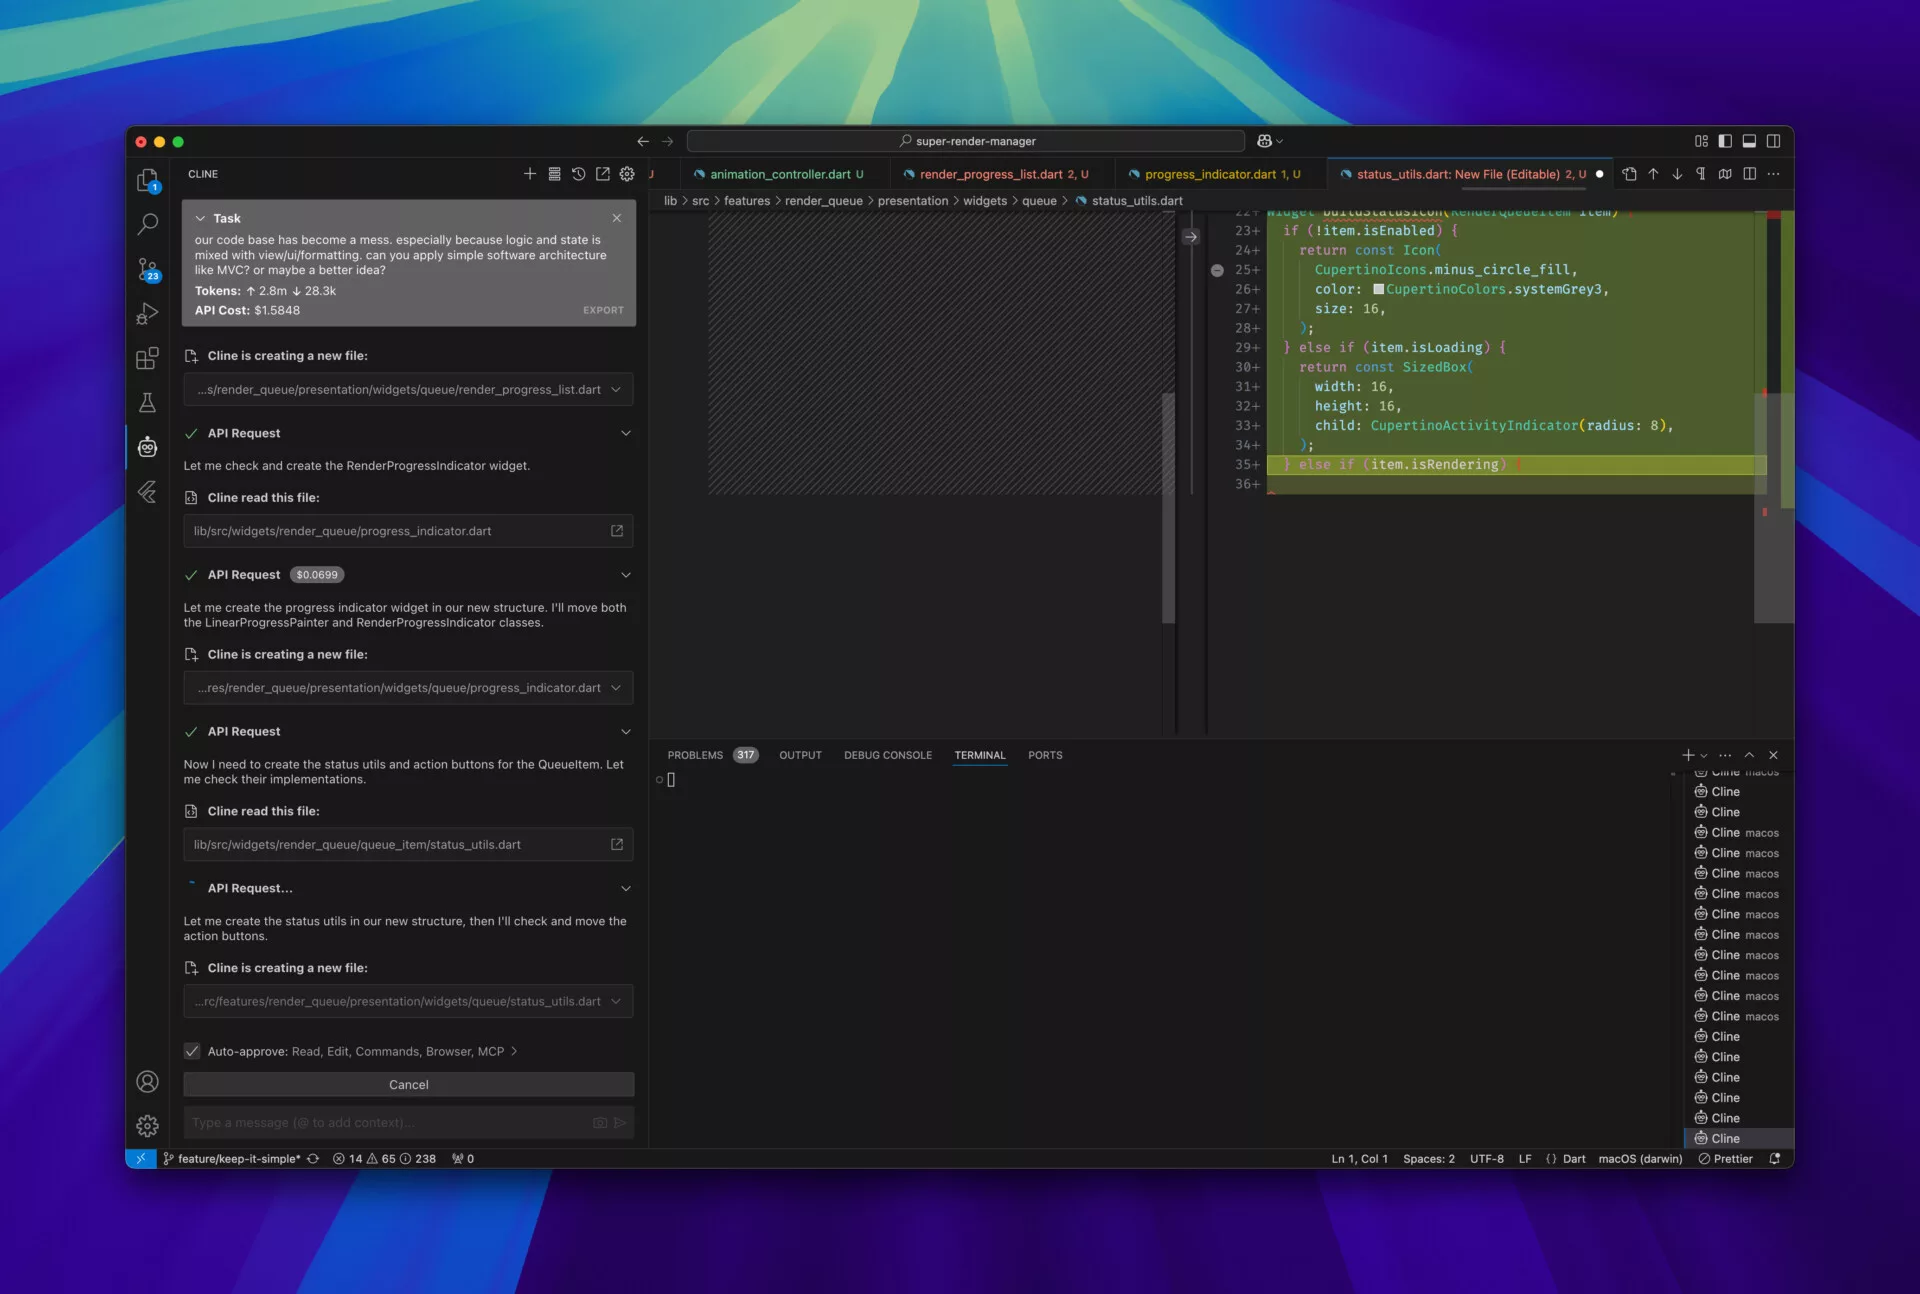Collapse the Task header chevron

[x=200, y=218]
